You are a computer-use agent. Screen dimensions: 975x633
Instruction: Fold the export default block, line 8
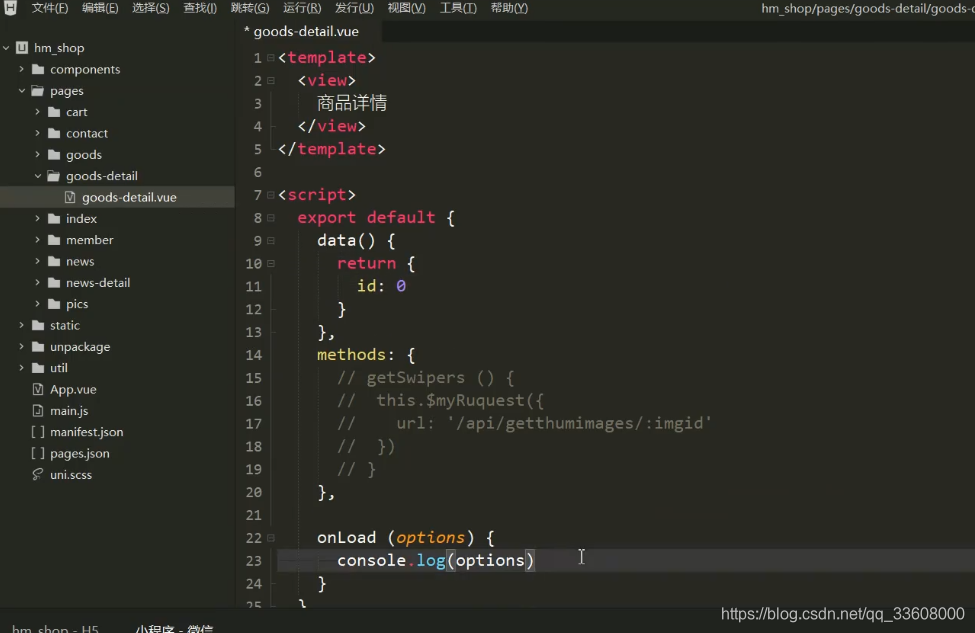pos(271,218)
